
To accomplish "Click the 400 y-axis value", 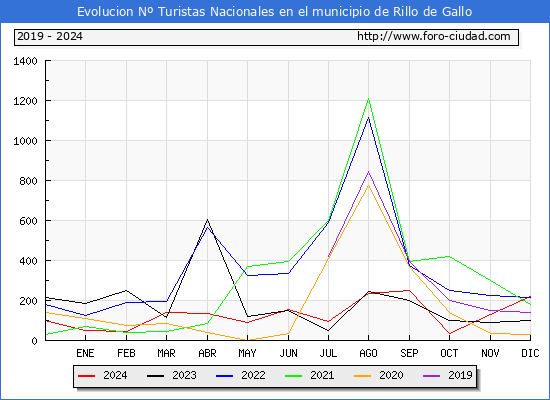I will coord(28,261).
